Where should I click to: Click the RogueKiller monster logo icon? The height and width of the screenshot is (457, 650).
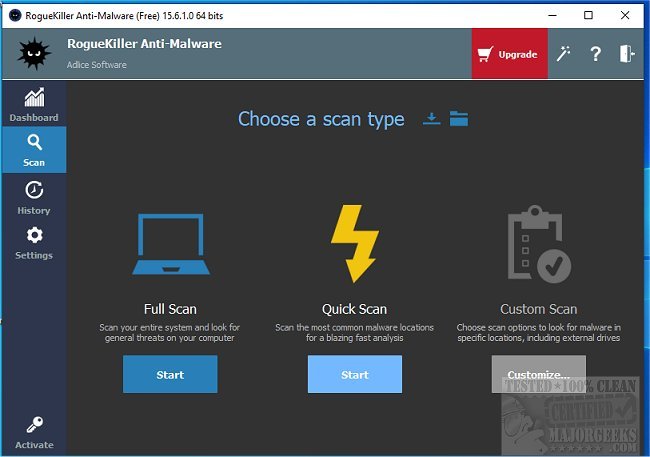click(33, 54)
